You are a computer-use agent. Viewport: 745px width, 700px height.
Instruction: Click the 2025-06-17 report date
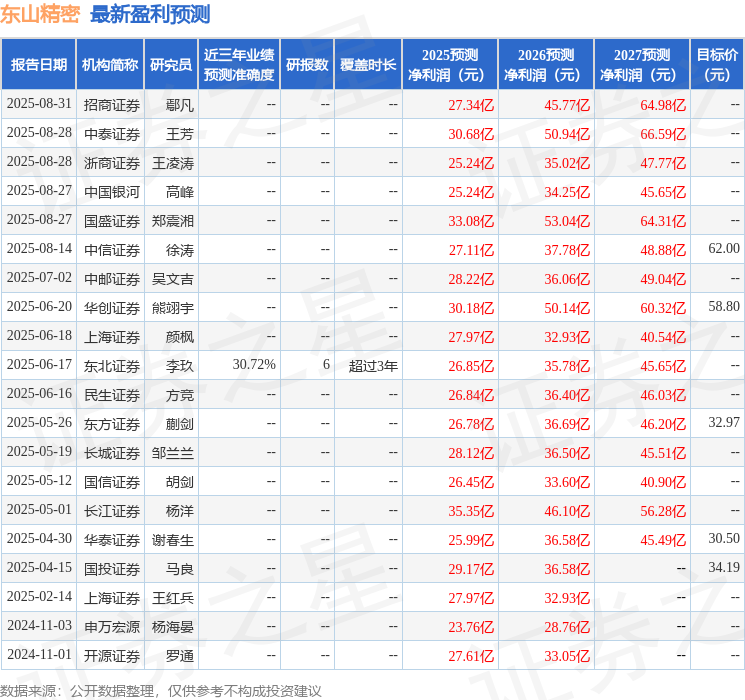tap(39, 364)
